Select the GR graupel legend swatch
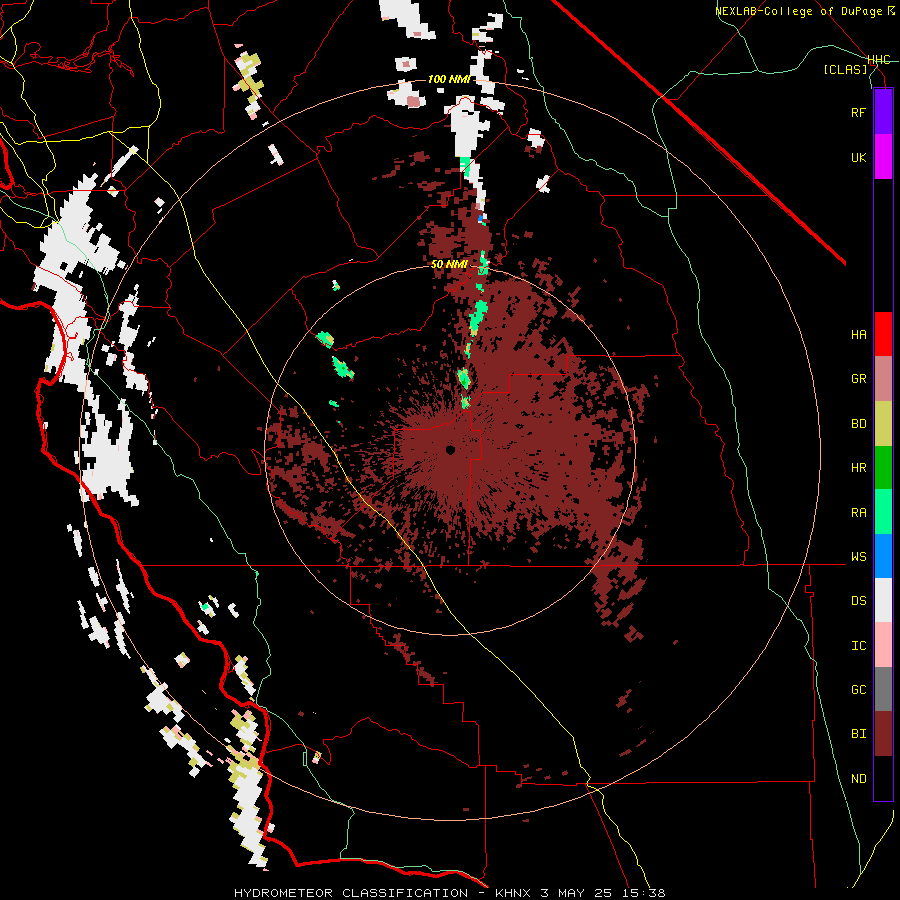 (883, 379)
